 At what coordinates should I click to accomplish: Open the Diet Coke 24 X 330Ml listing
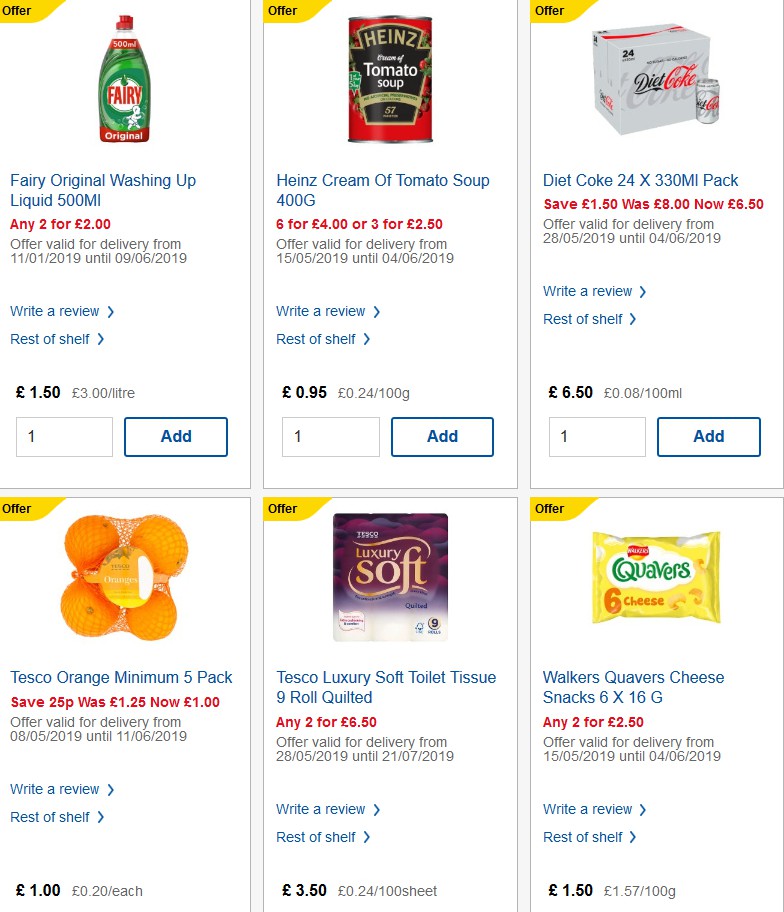tap(638, 180)
